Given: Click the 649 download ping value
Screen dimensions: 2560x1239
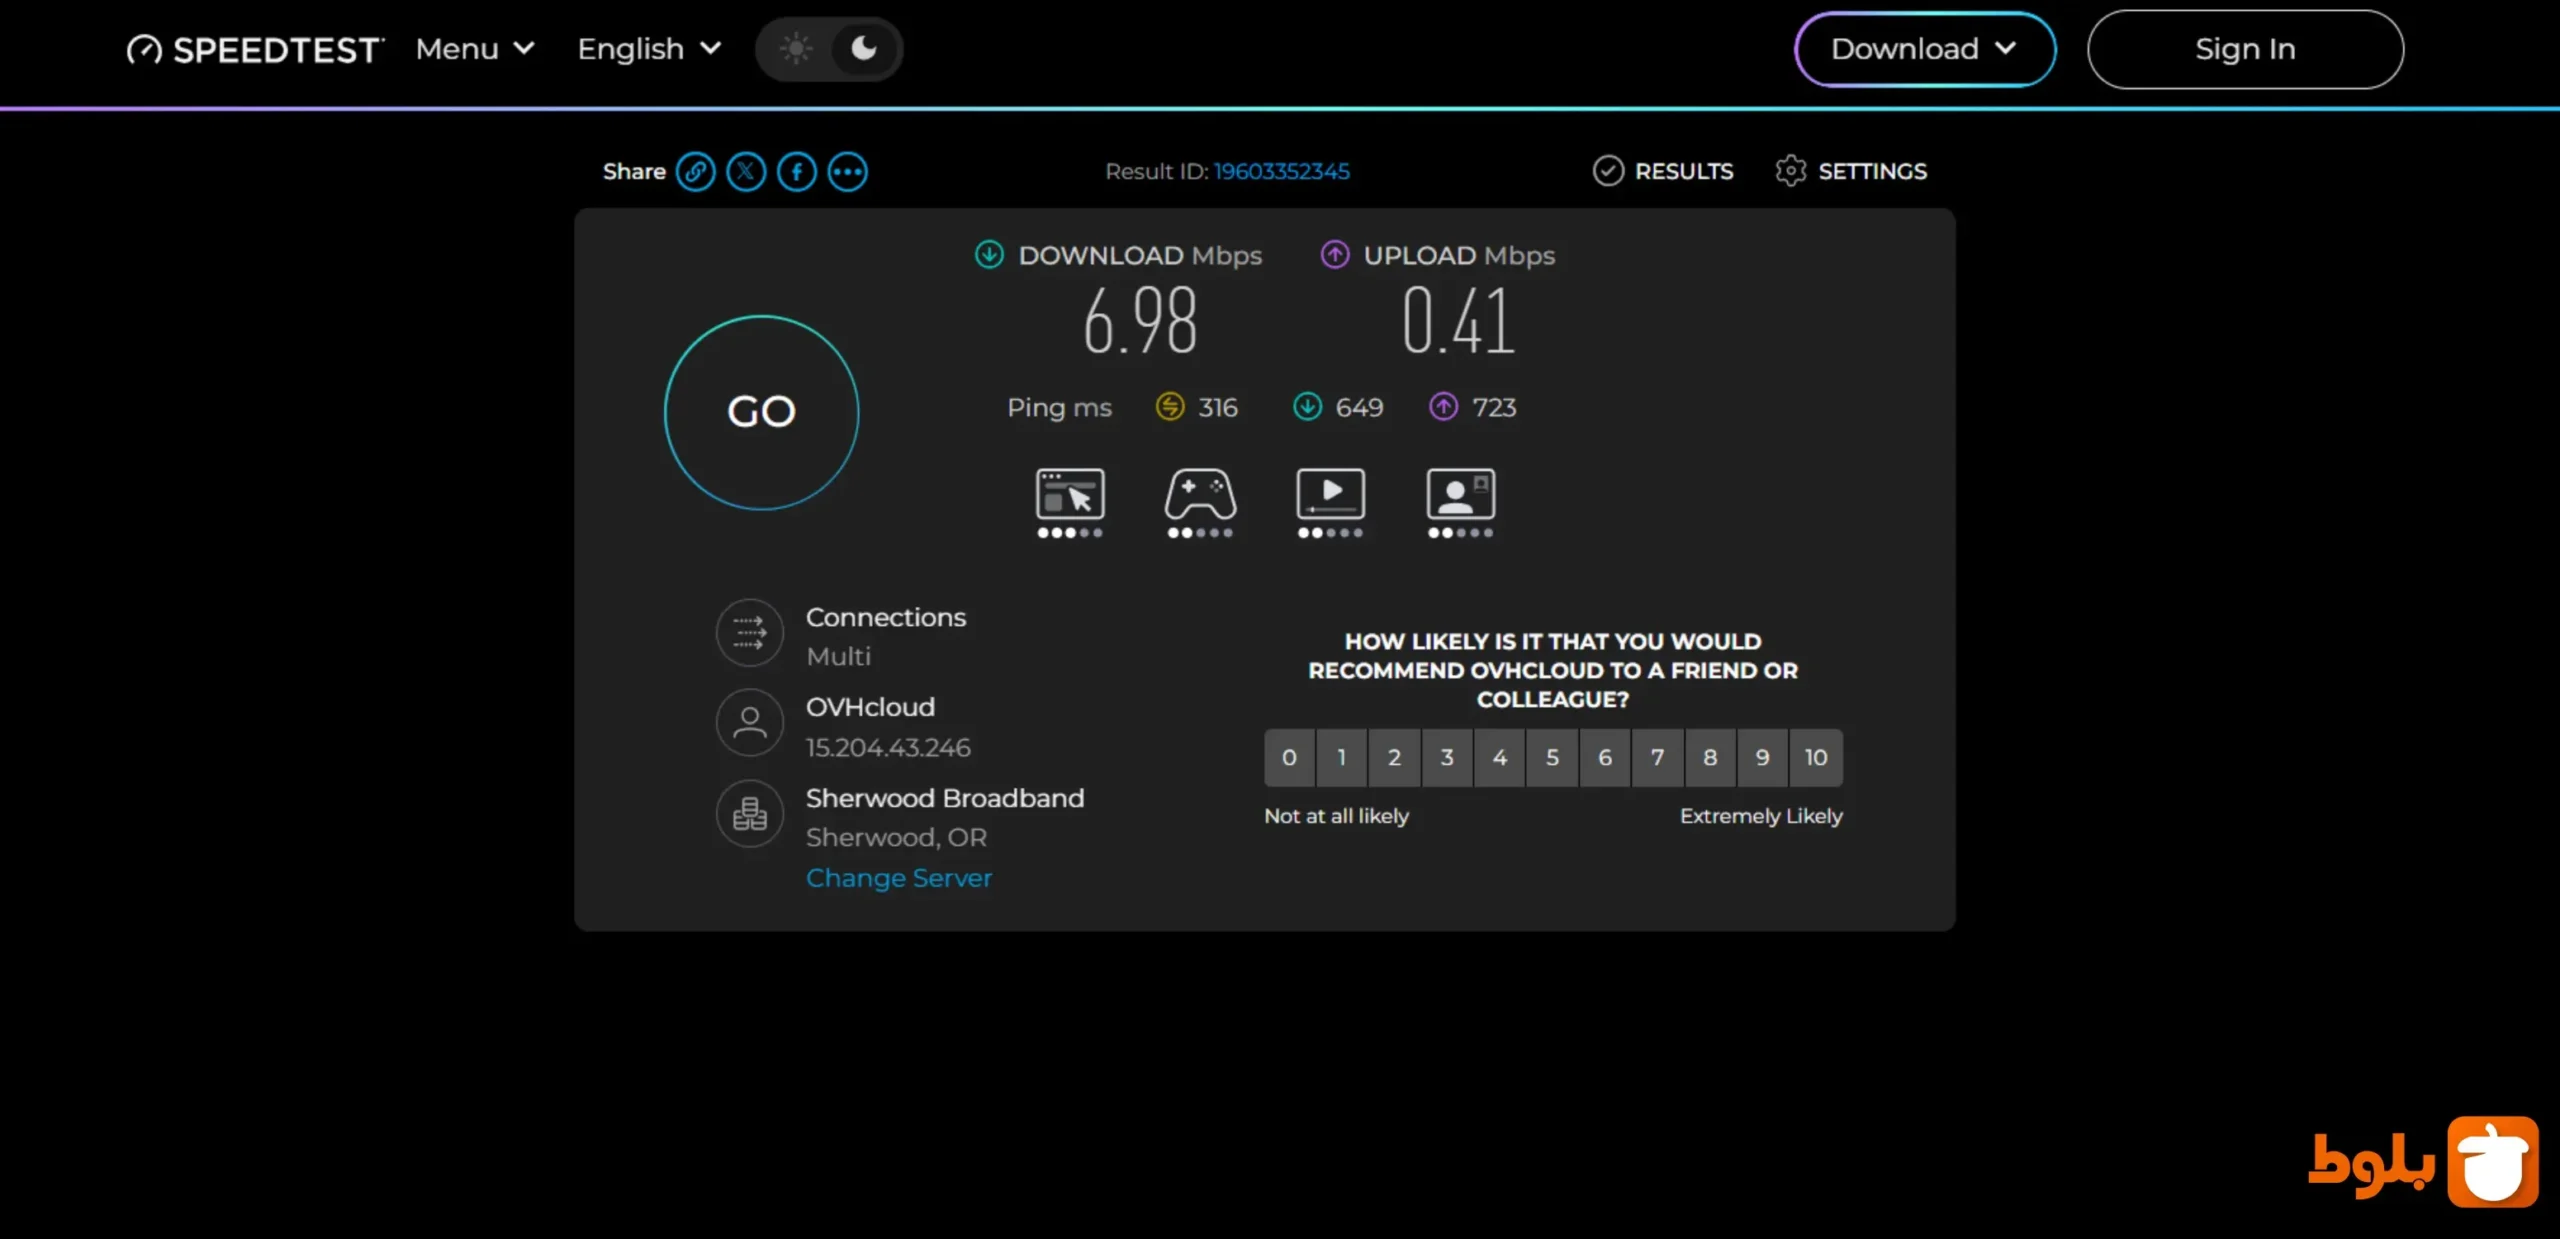Looking at the screenshot, I should [x=1359, y=407].
